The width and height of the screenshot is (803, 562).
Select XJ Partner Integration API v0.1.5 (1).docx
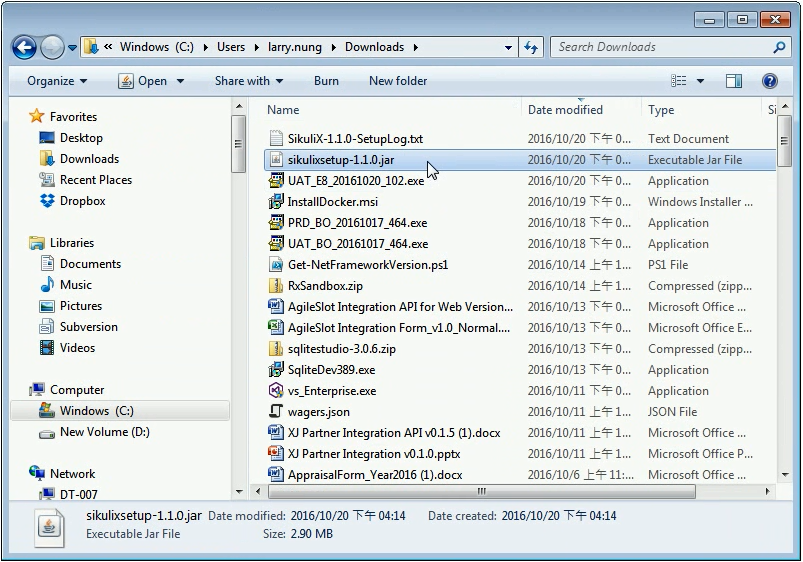tap(394, 433)
